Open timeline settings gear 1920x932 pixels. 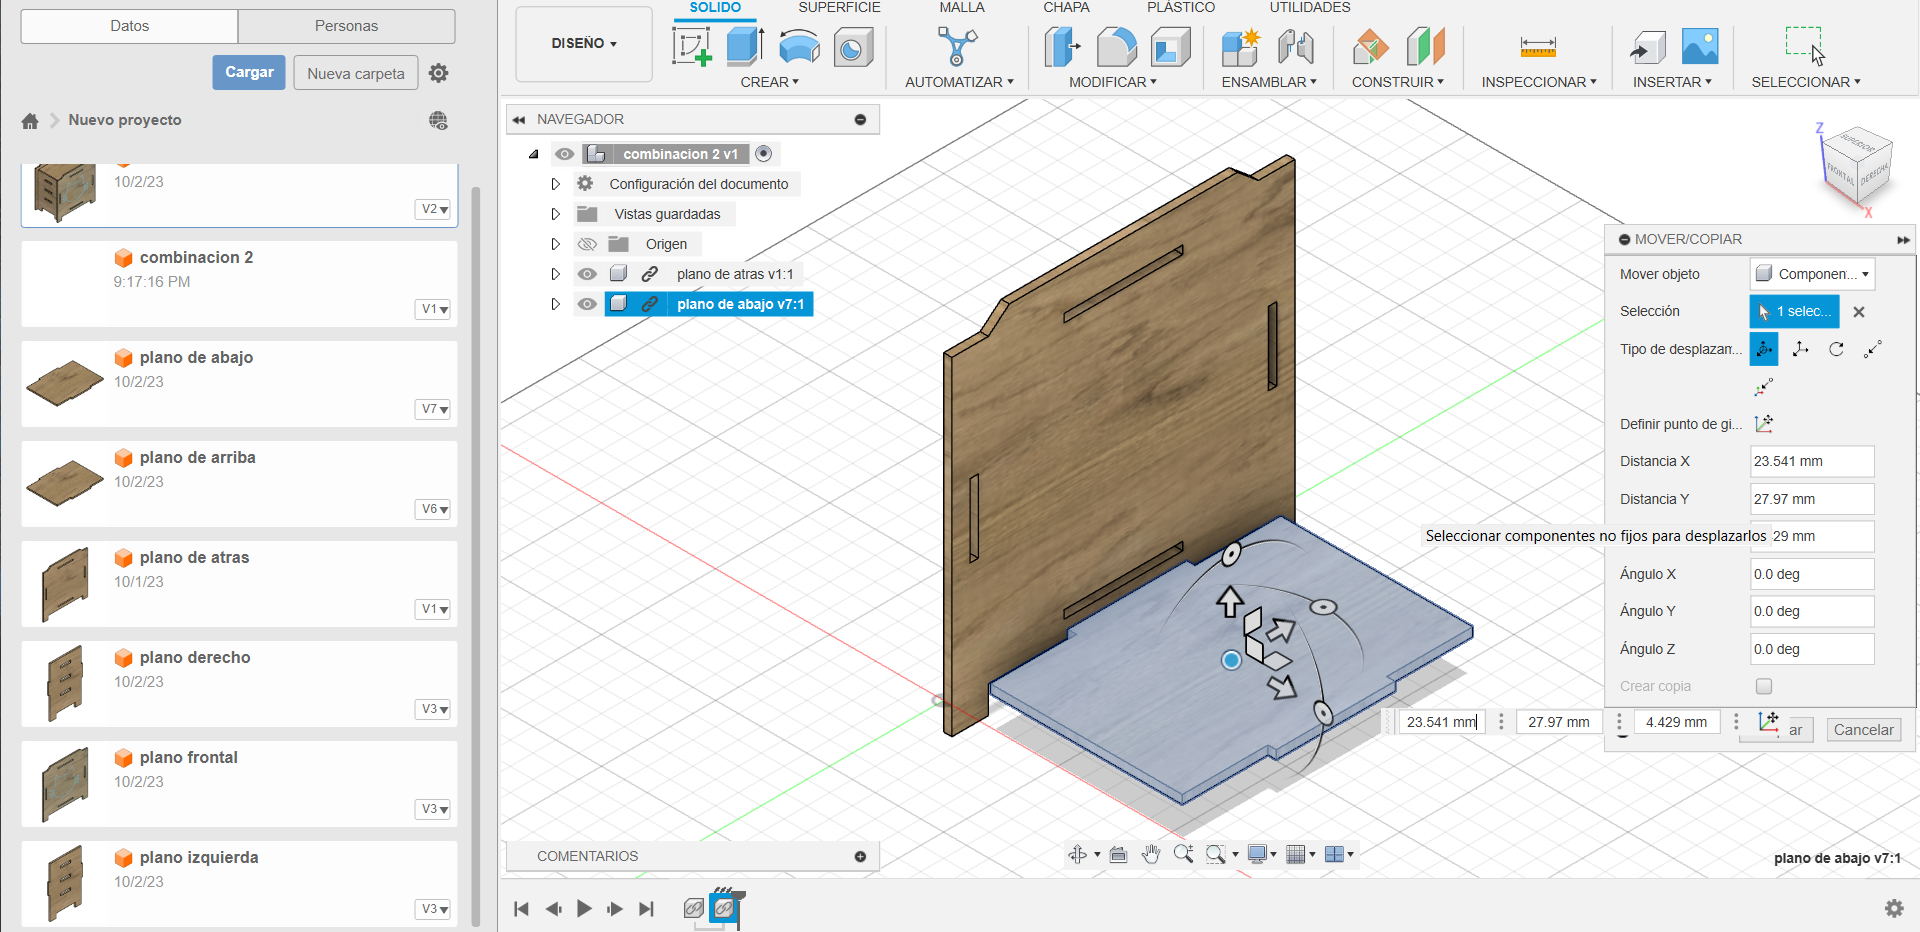tap(1894, 908)
